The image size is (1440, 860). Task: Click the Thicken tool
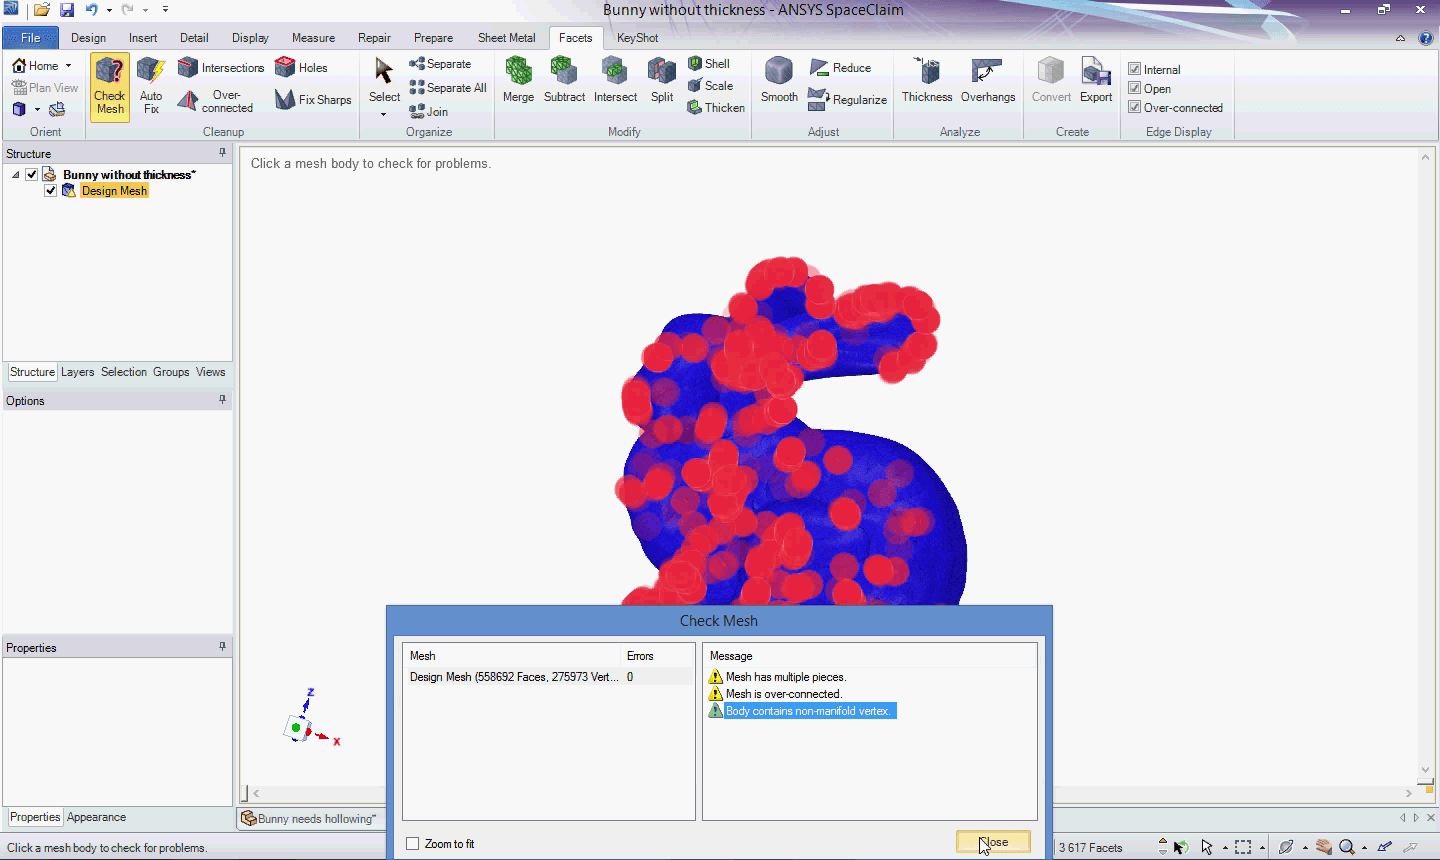716,108
